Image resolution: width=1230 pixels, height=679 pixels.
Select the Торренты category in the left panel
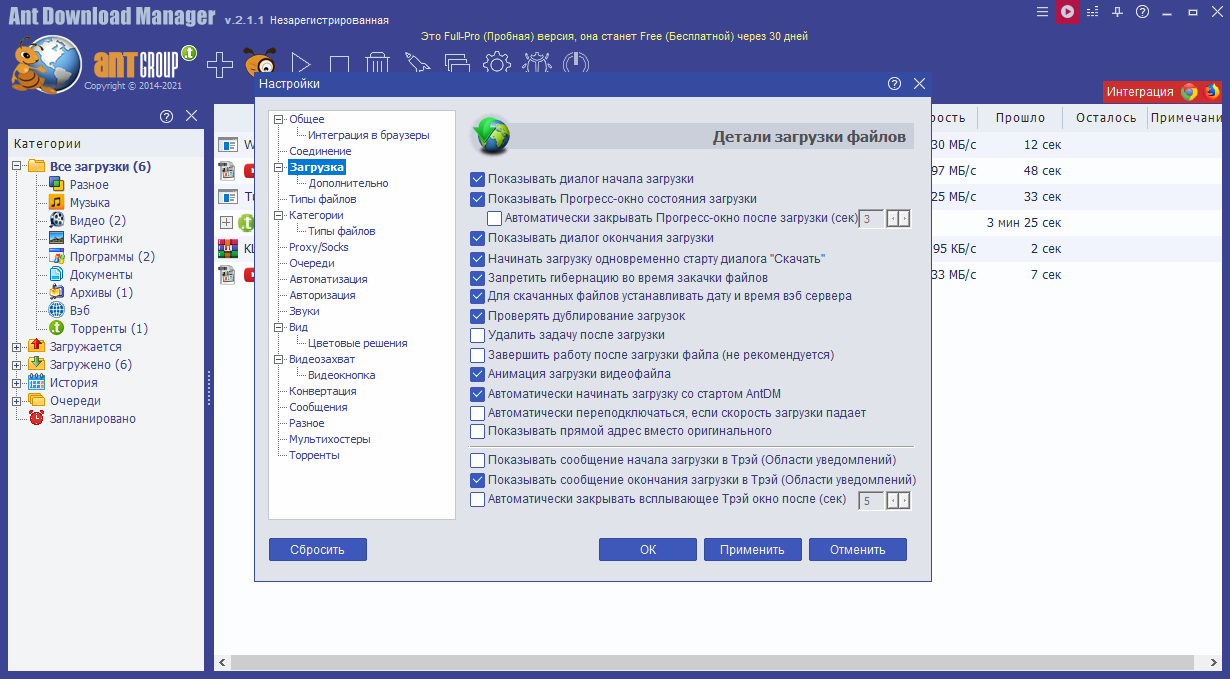pos(108,328)
